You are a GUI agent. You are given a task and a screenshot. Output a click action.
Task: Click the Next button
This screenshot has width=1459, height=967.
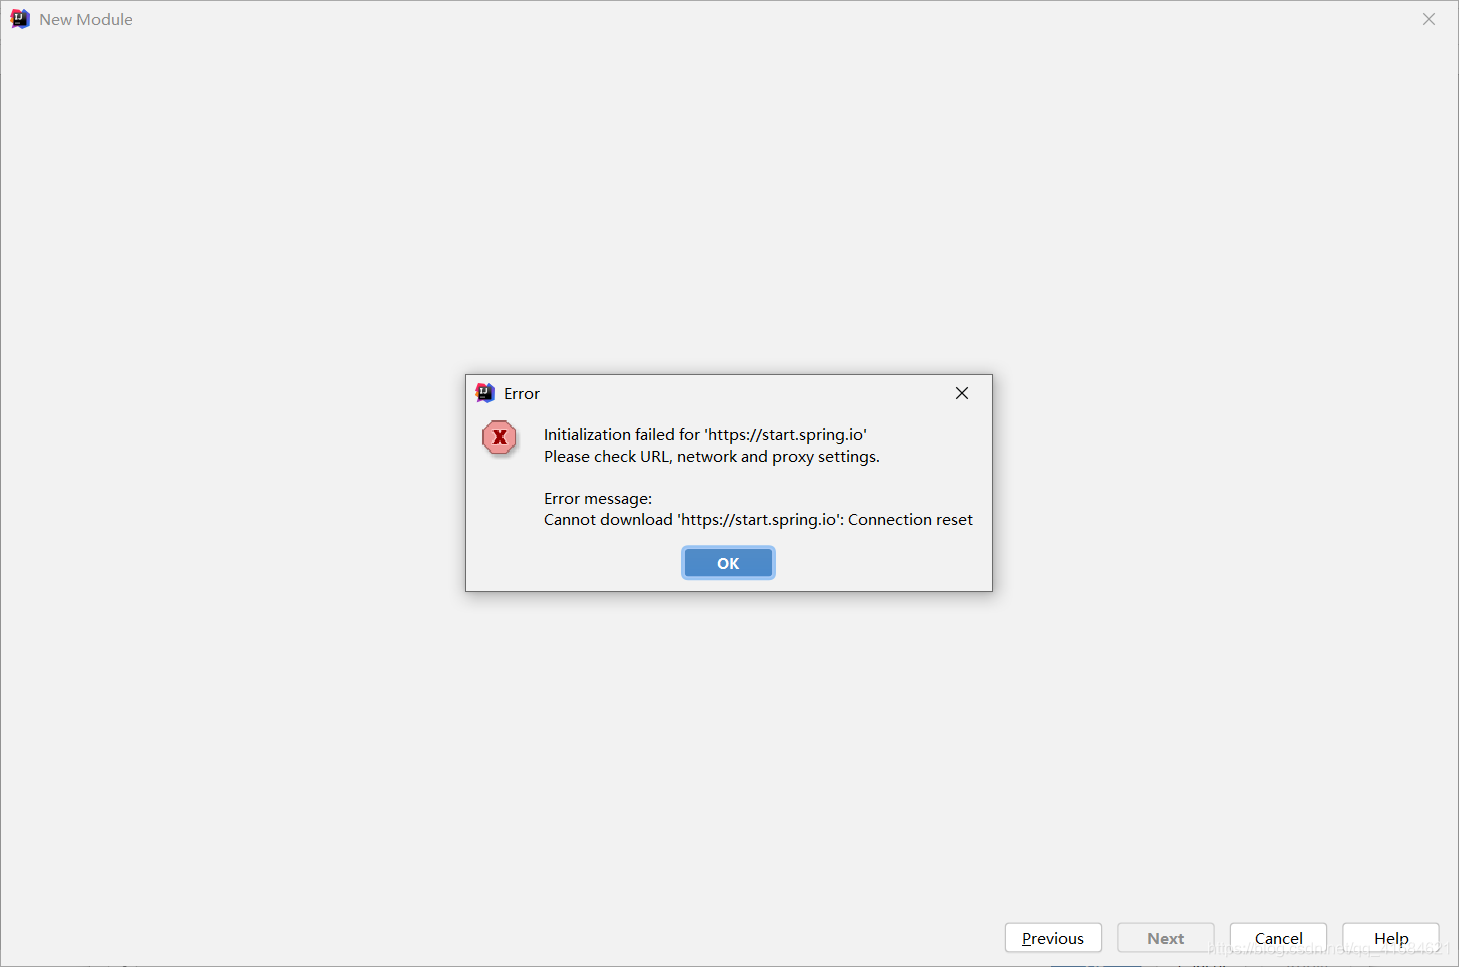[x=1166, y=938]
